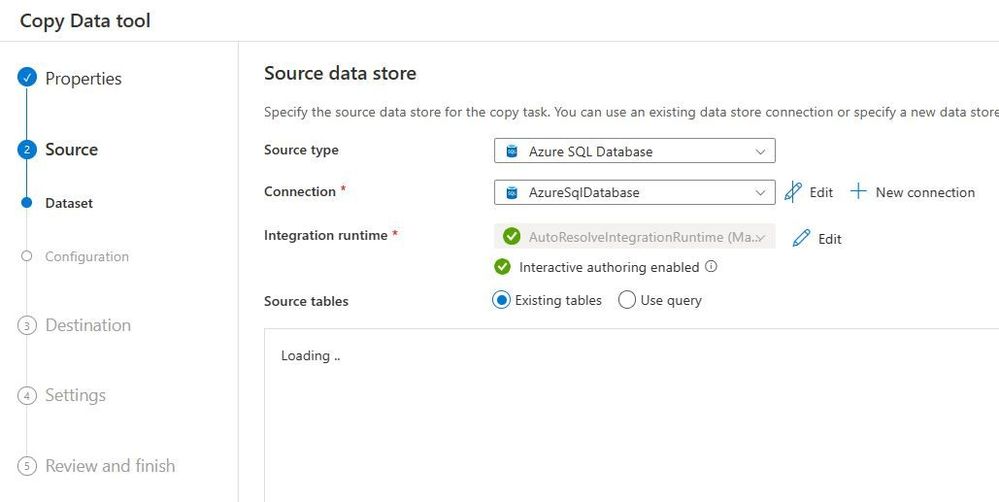Click Edit link next to Connection
Screen dimensions: 999x502
[821, 192]
